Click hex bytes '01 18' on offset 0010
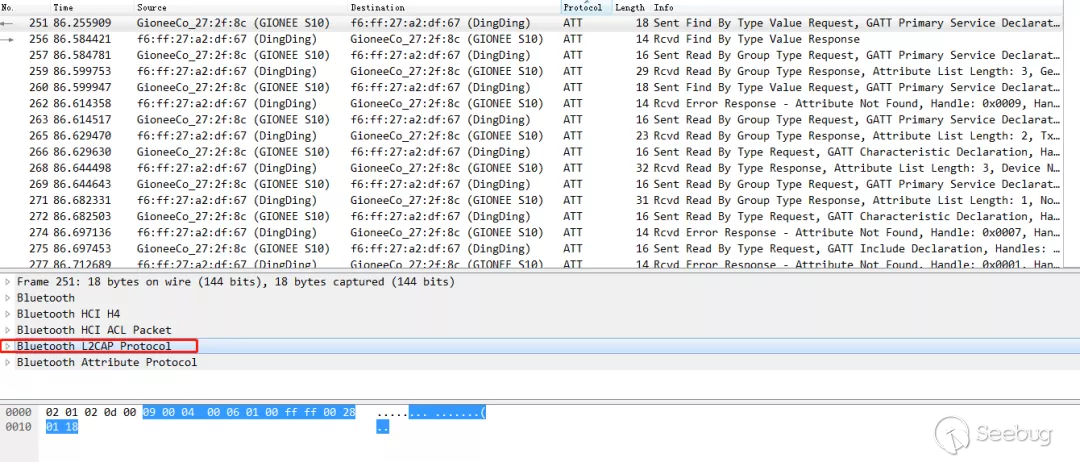This screenshot has height=462, width=1080. tap(62, 427)
